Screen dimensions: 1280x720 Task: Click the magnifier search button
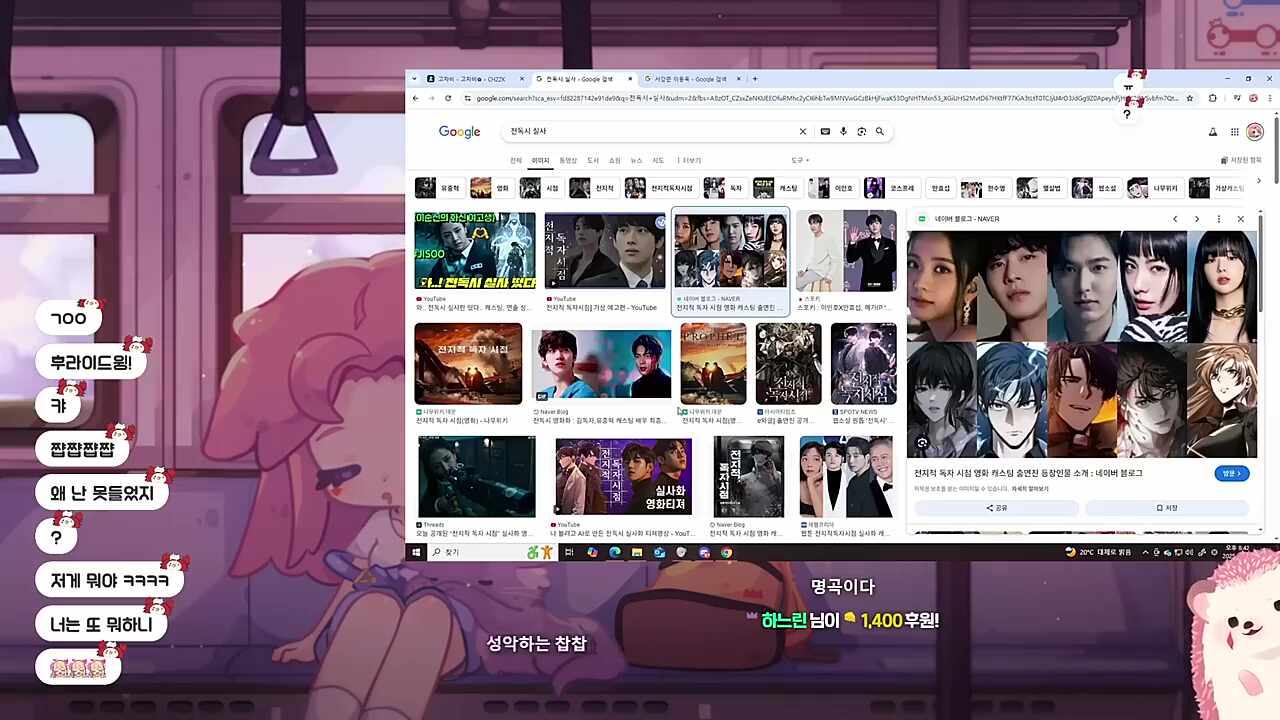click(880, 131)
